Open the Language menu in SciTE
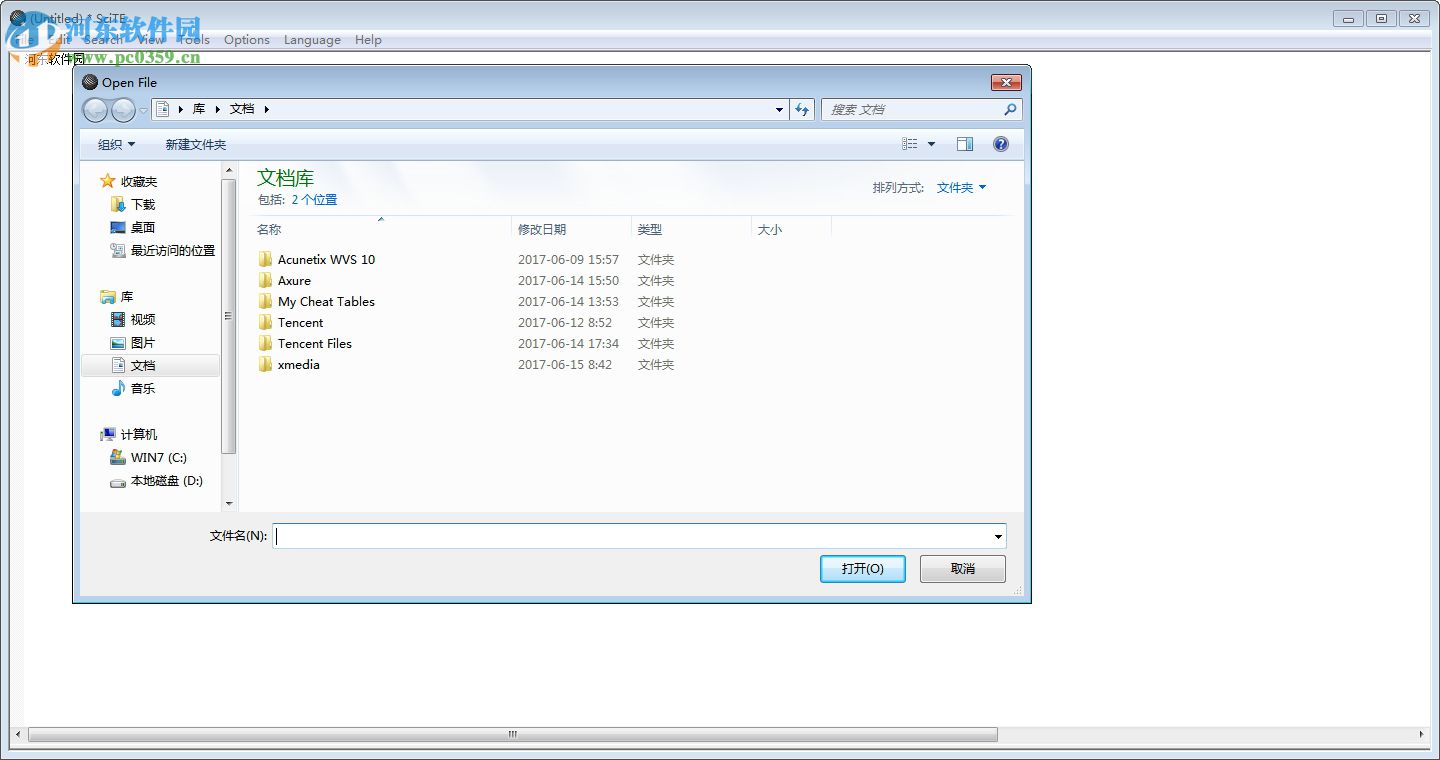1440x760 pixels. (312, 40)
